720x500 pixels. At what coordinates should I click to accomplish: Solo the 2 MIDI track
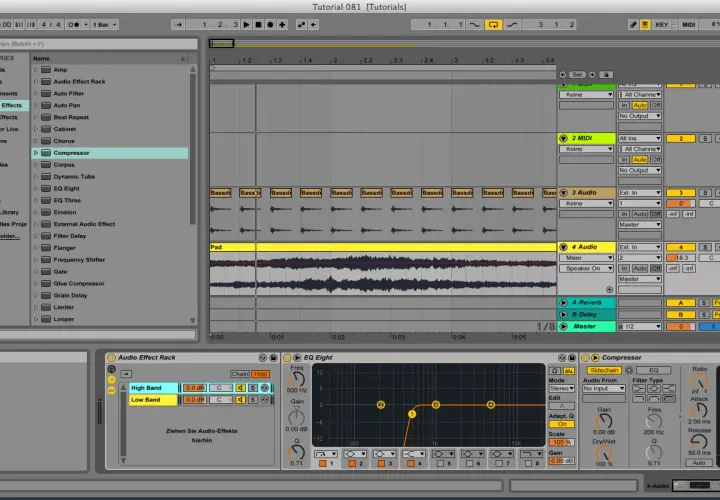pyautogui.click(x=705, y=139)
